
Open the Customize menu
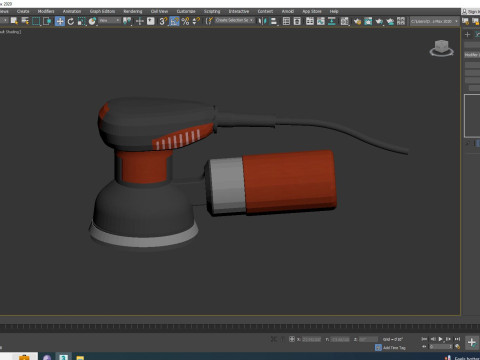(x=186, y=11)
